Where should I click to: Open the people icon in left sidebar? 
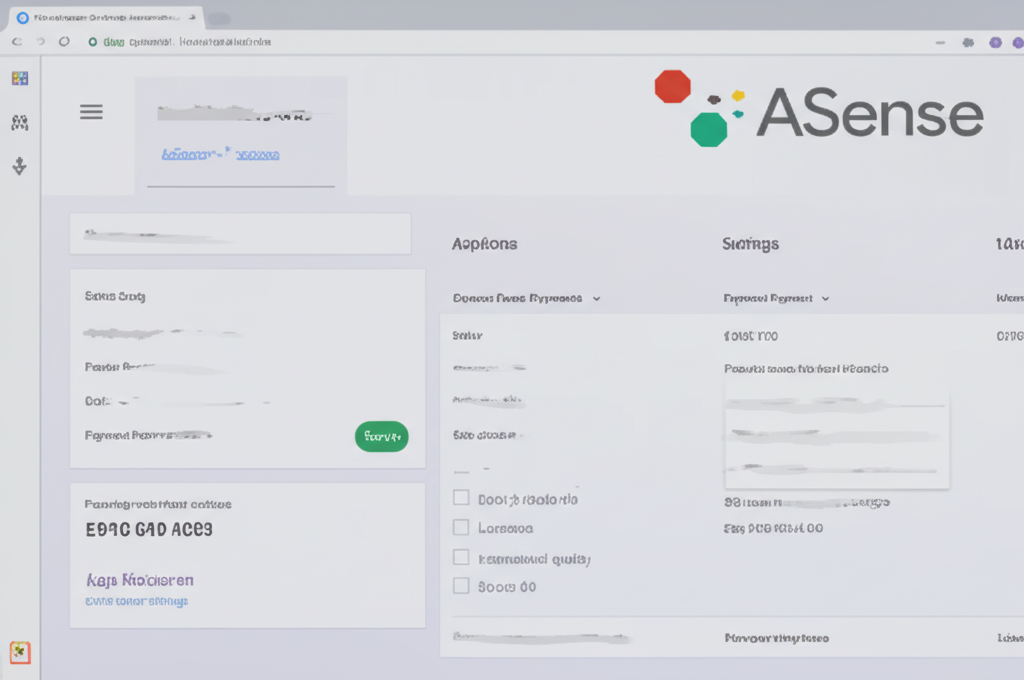[20, 122]
